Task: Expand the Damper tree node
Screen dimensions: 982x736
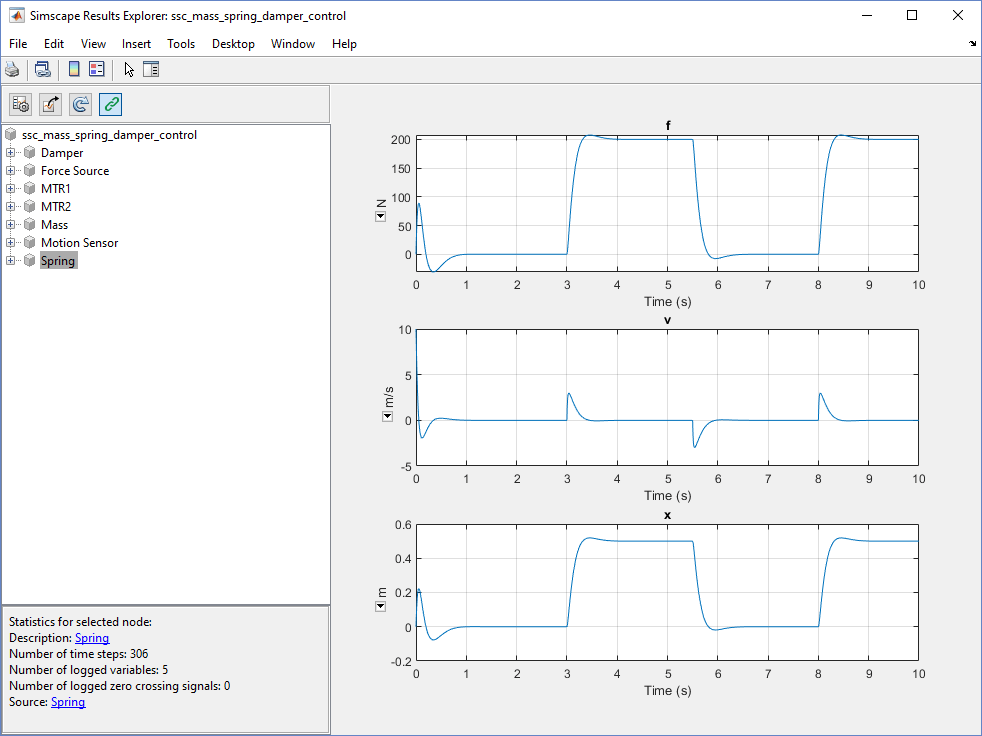Action: (x=11, y=153)
